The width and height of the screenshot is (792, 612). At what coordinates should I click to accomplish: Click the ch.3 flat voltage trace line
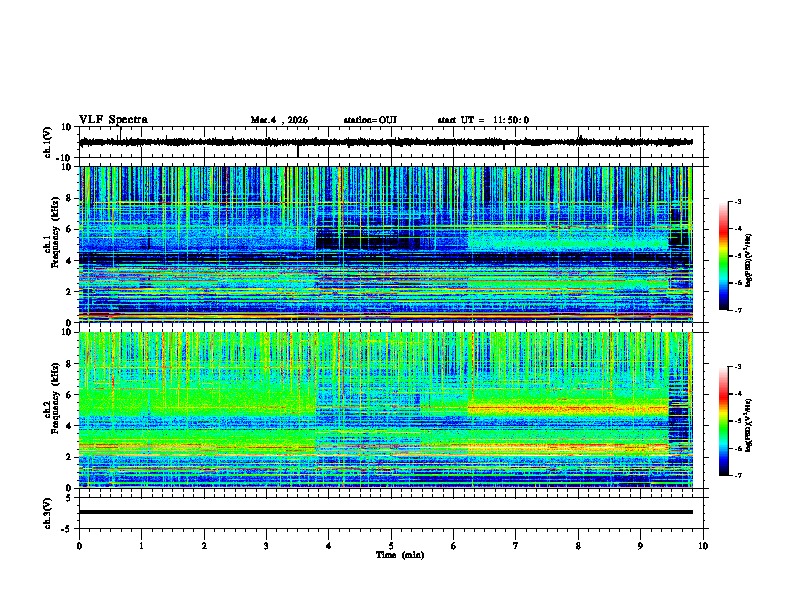tap(385, 512)
